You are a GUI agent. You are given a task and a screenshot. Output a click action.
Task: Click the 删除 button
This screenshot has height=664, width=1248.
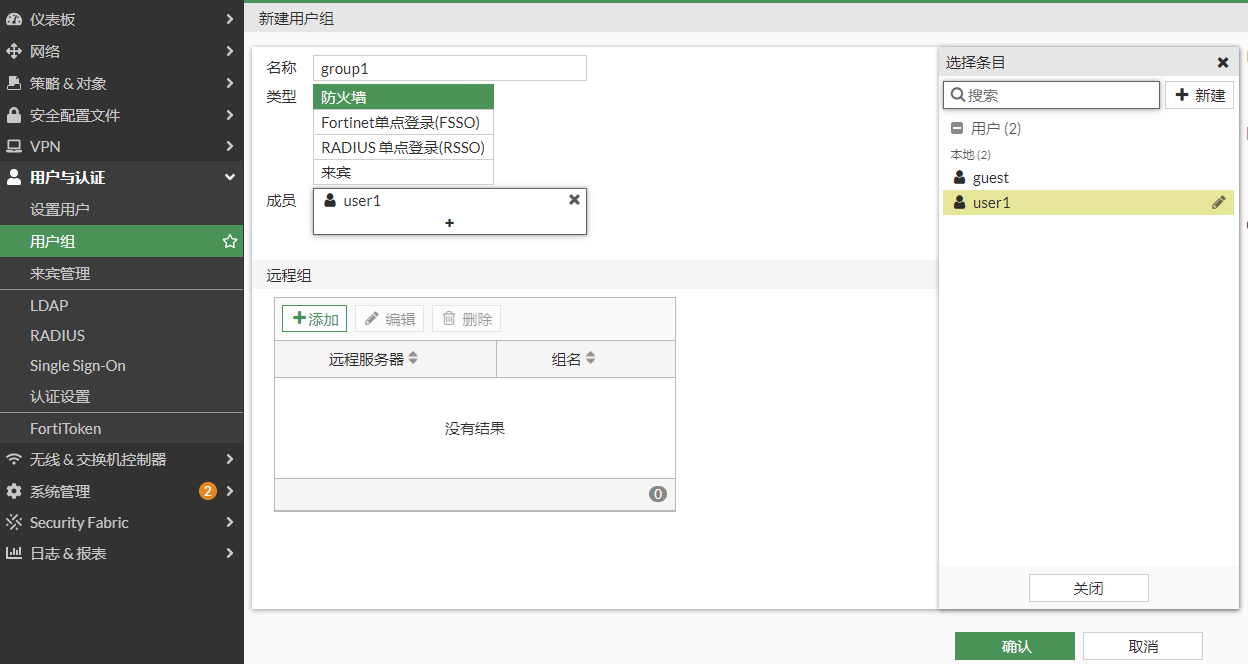point(467,319)
